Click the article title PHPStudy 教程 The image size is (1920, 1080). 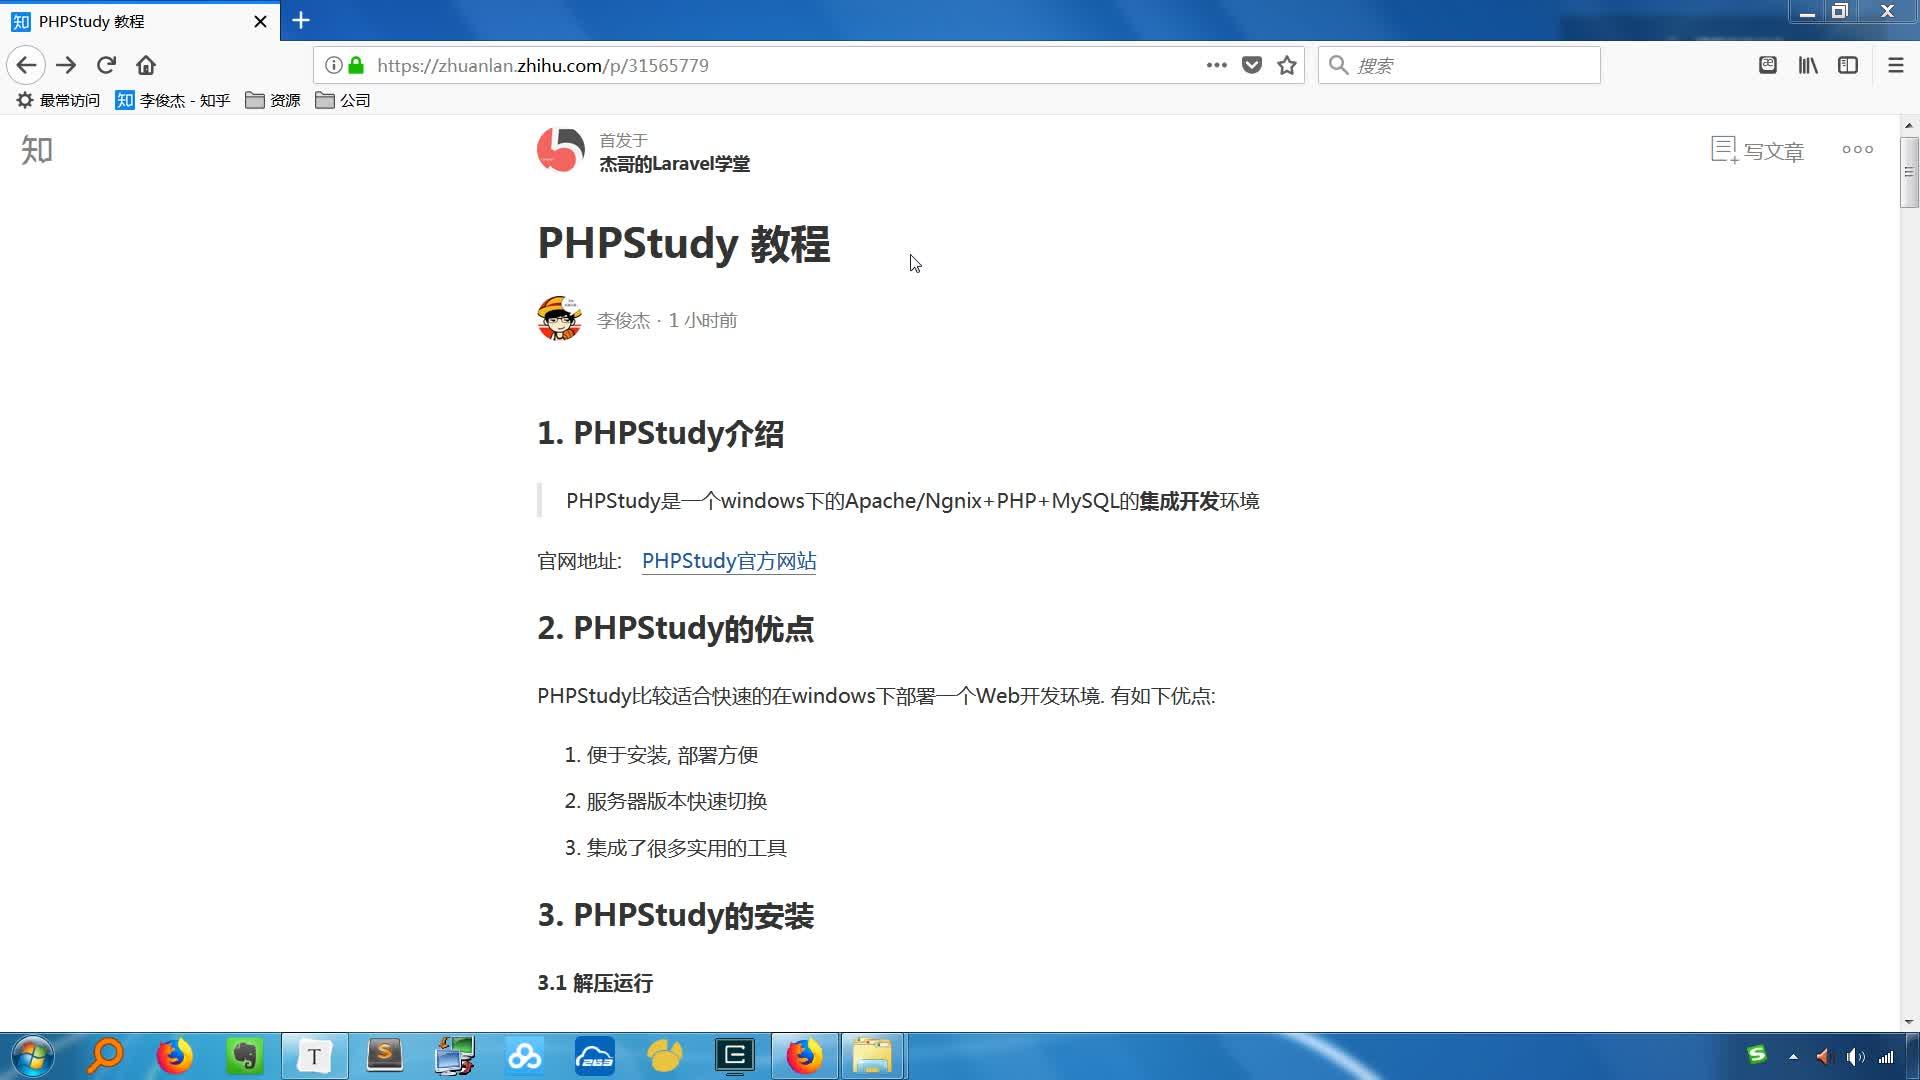click(x=684, y=244)
